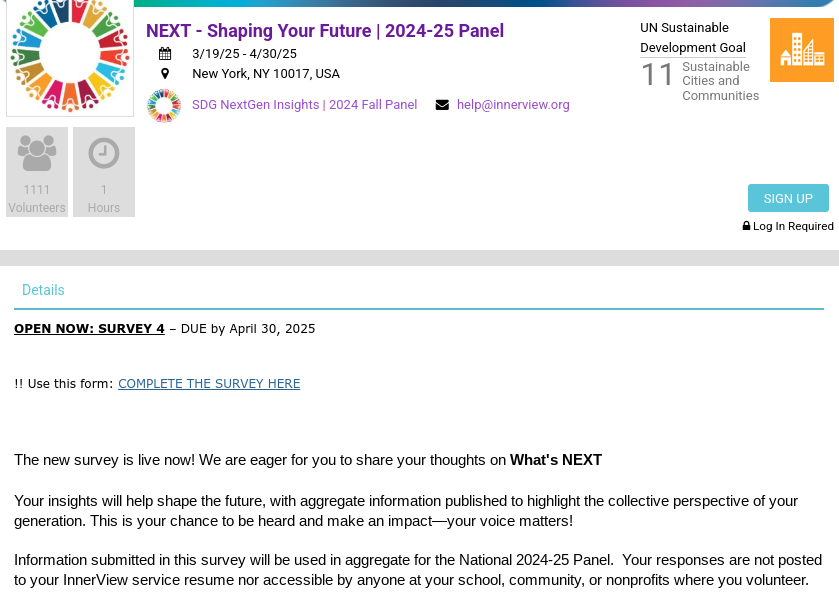Image resolution: width=839 pixels, height=615 pixels.
Task: Click the OPEN NOW: SURVEY 4 heading
Action: tap(89, 328)
